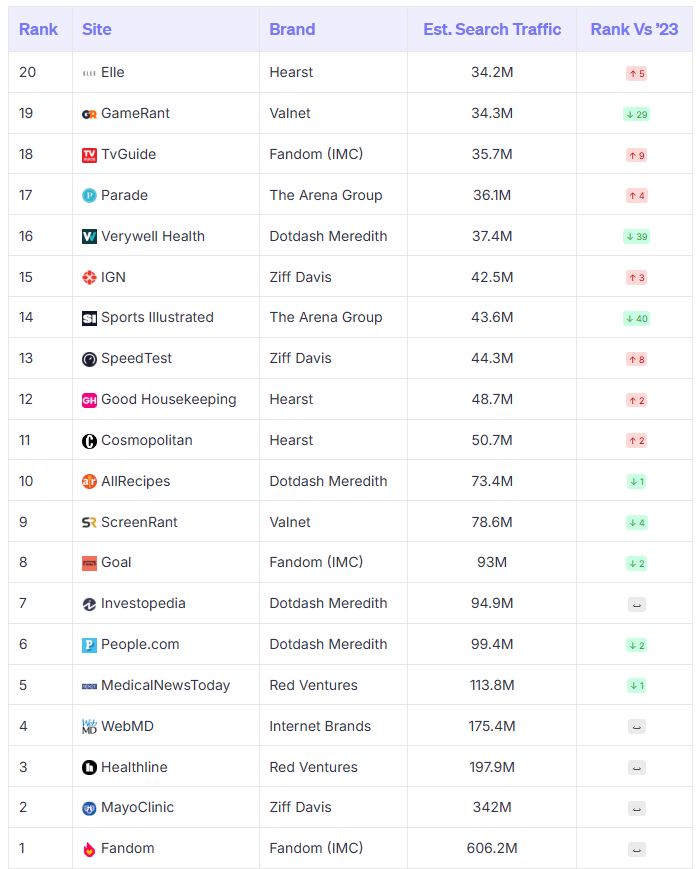Click the Verywell Health logo icon
Screen dimensions: 700x869
point(90,237)
